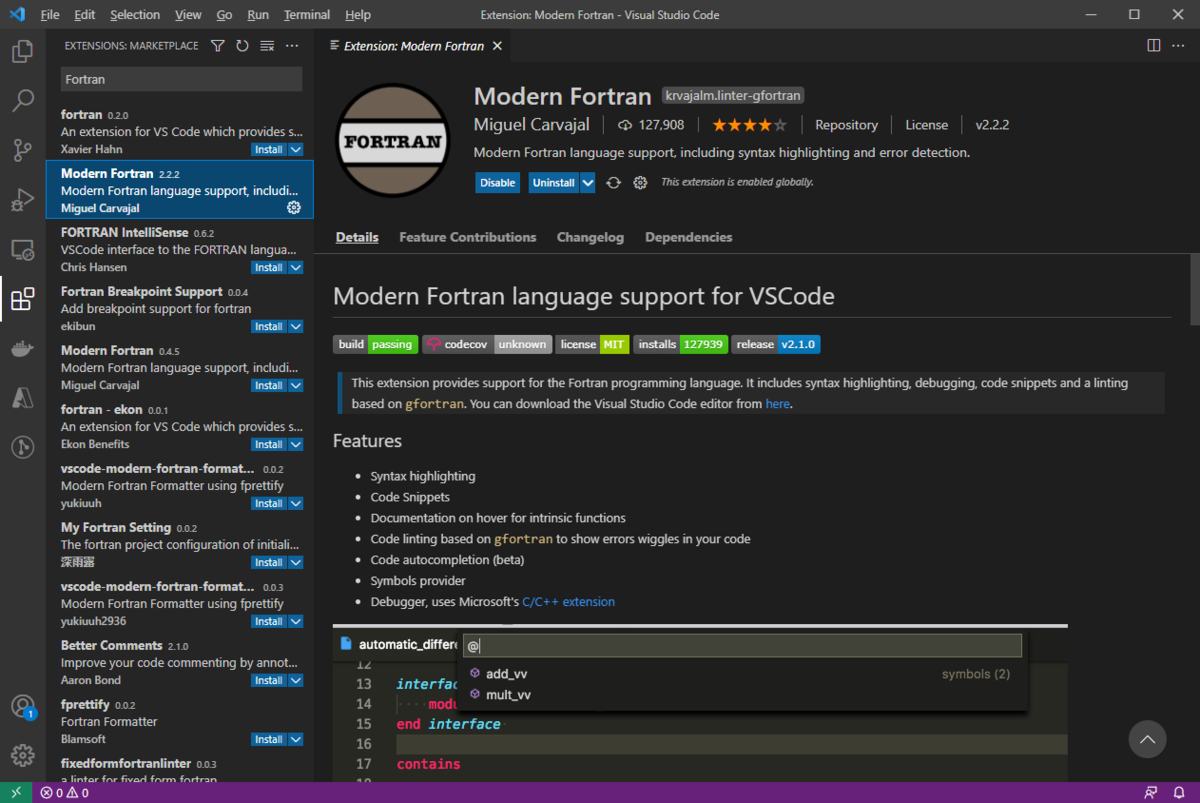The image size is (1200, 803).
Task: Click the Modern Fortran FORTRAN logo
Action: tap(392, 140)
